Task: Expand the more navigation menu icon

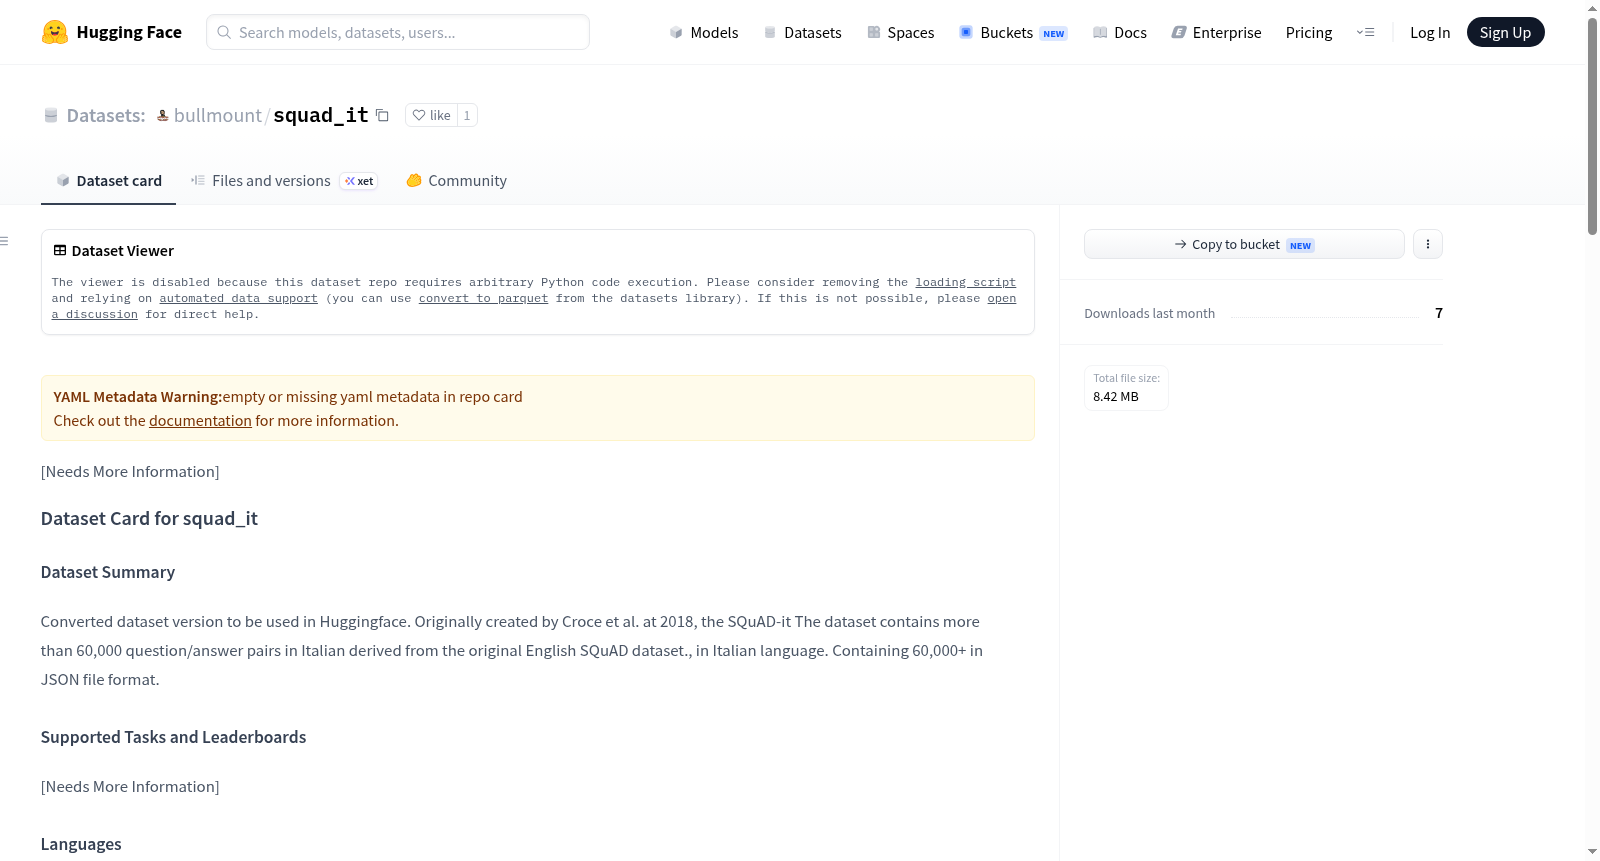Action: 1365,32
